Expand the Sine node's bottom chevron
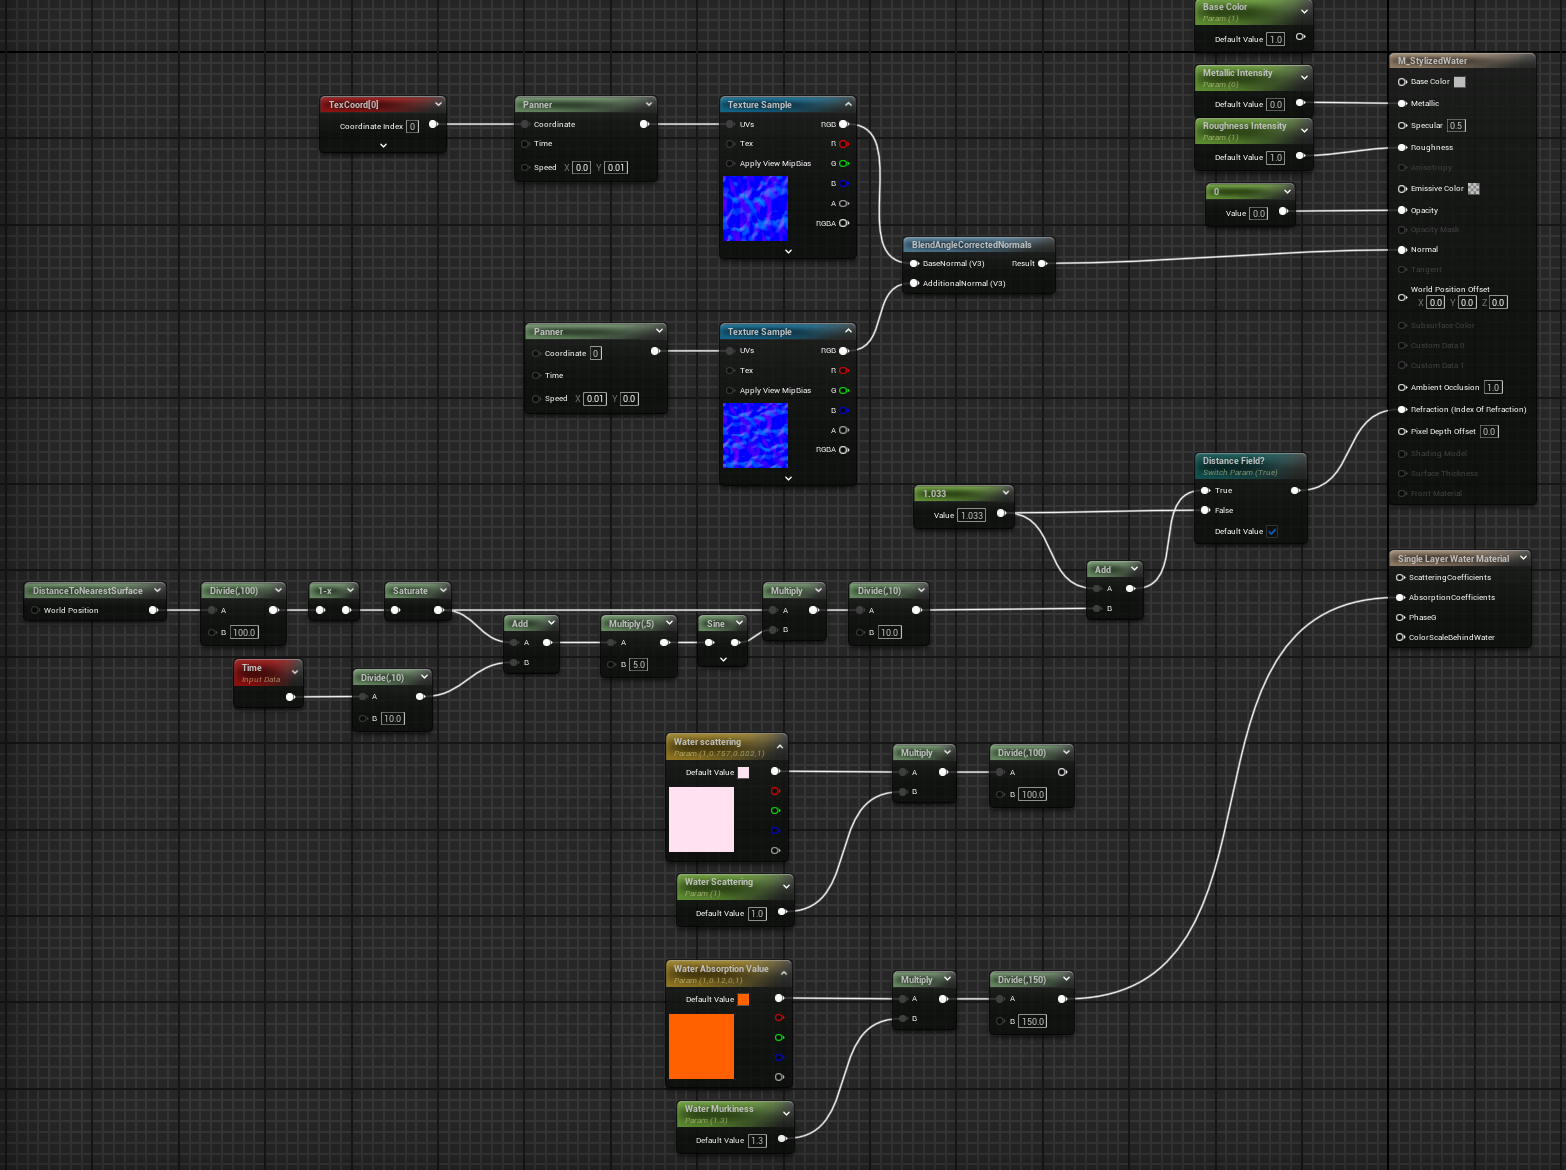This screenshot has height=1170, width=1566. [723, 659]
